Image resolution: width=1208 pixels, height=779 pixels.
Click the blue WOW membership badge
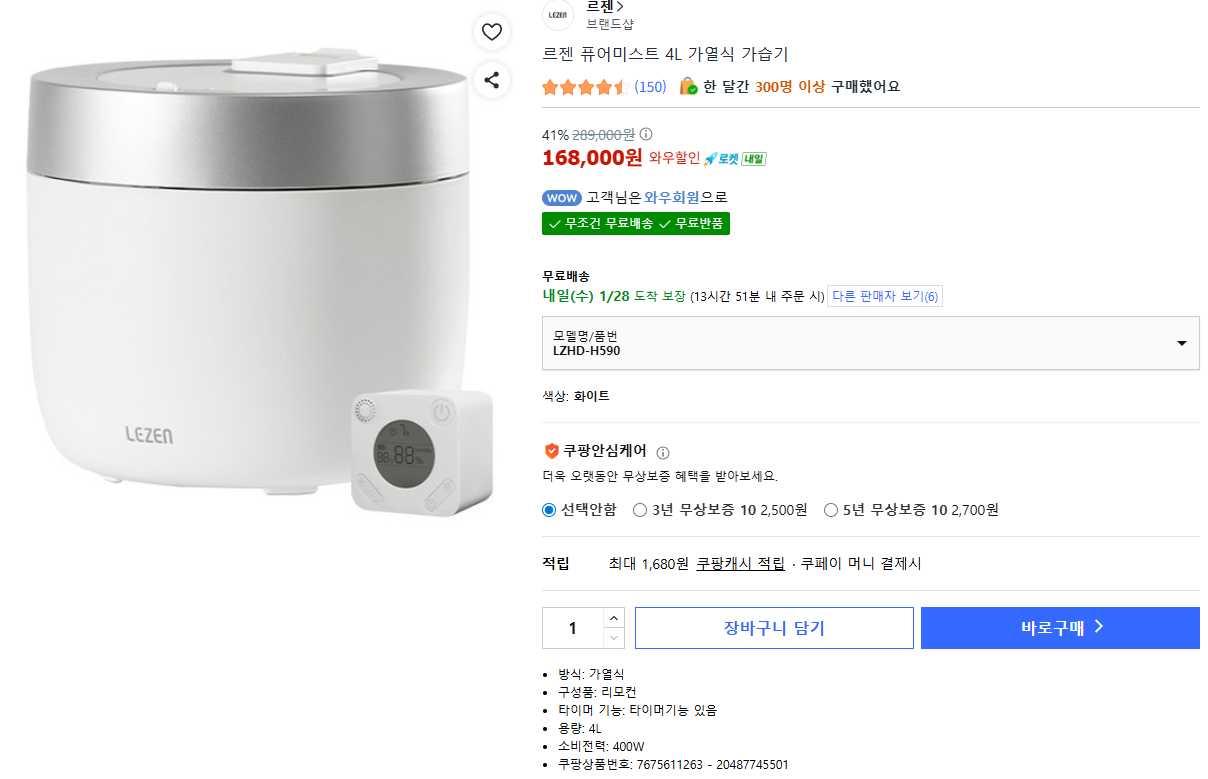coord(561,198)
